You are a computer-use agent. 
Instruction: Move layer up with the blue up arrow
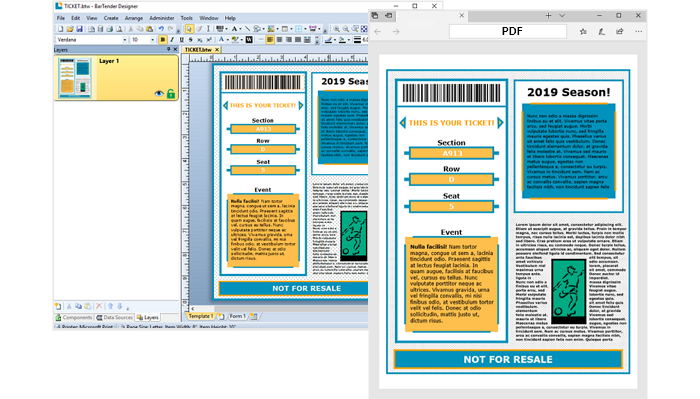click(110, 306)
